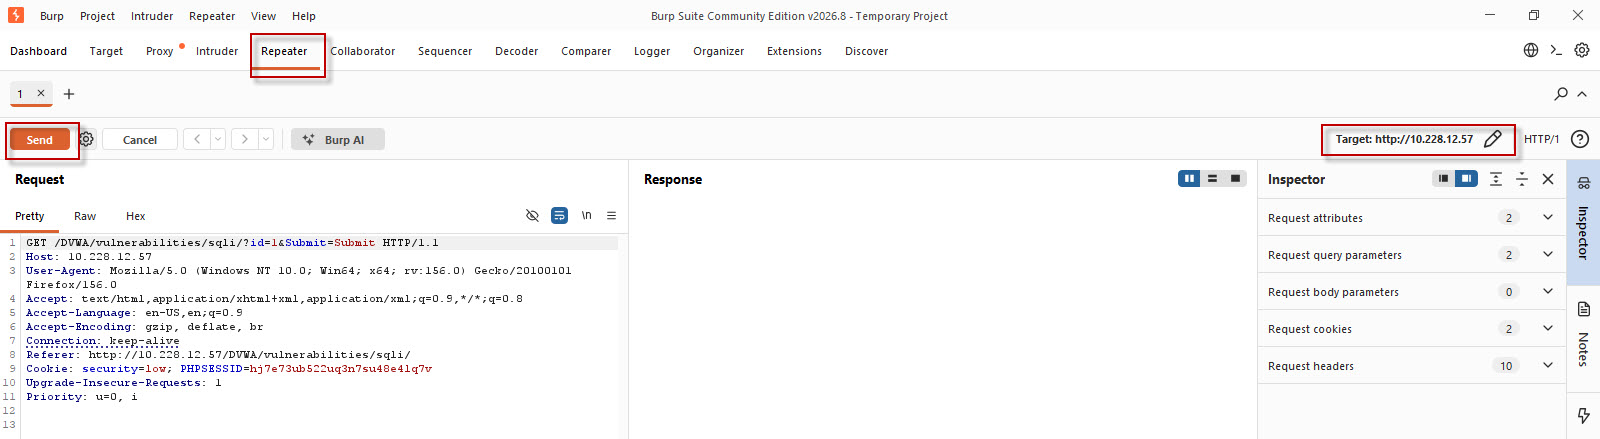Select combined tabbed response layout
1600x439 pixels.
point(1235,179)
